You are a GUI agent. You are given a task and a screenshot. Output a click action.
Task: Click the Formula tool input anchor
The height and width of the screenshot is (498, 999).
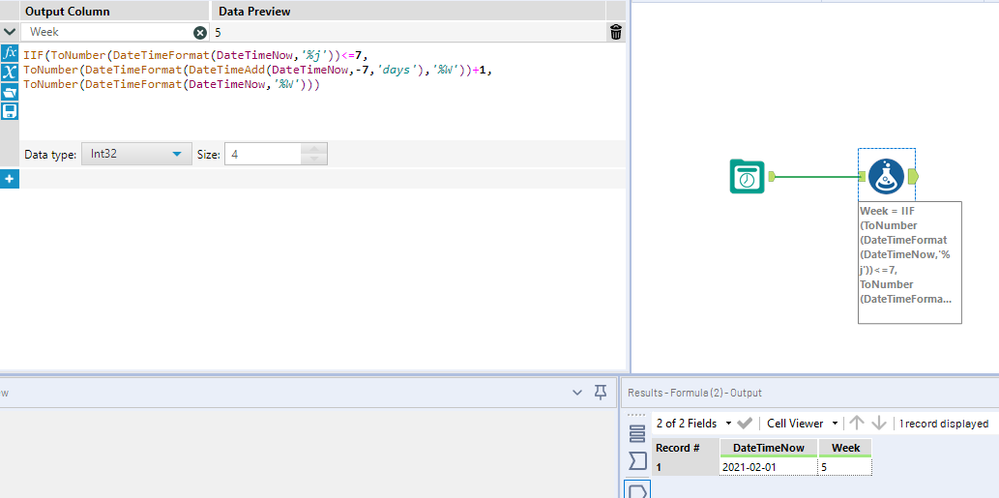[x=862, y=176]
